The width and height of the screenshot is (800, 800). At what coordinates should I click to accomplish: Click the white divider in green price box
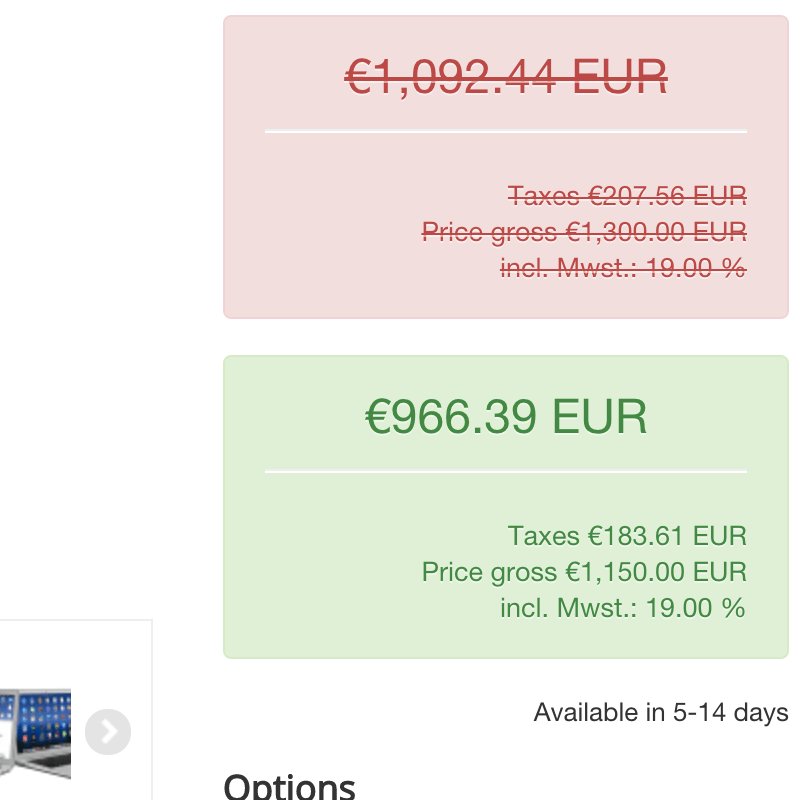tap(506, 472)
